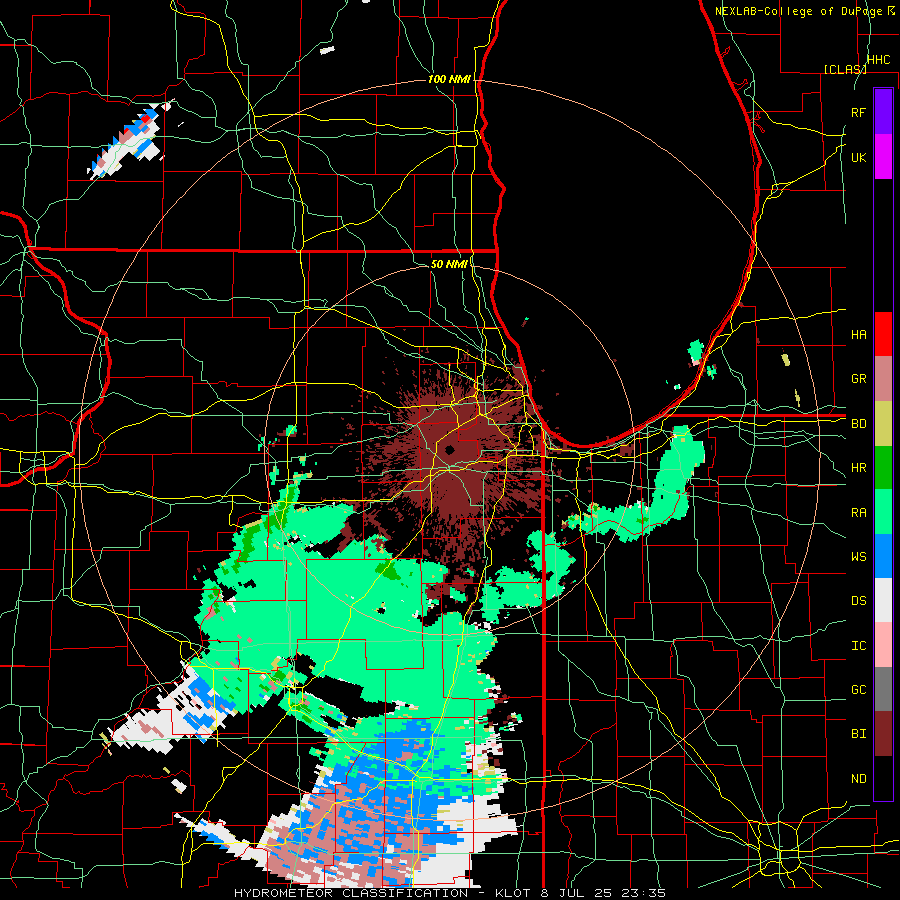The width and height of the screenshot is (900, 900).
Task: Click the red HA legend color swatch
Action: click(883, 334)
